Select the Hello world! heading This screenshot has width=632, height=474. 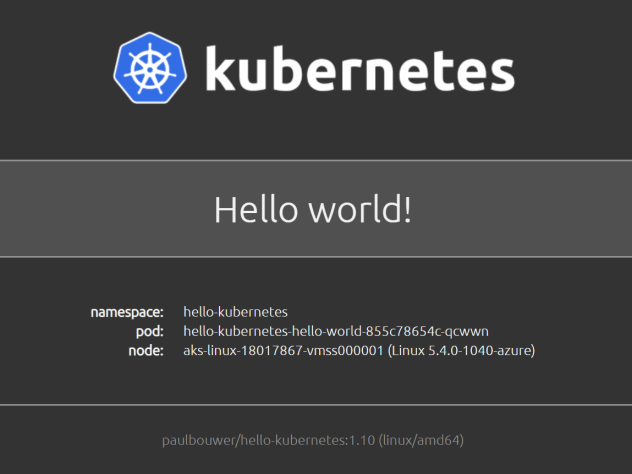(313, 209)
